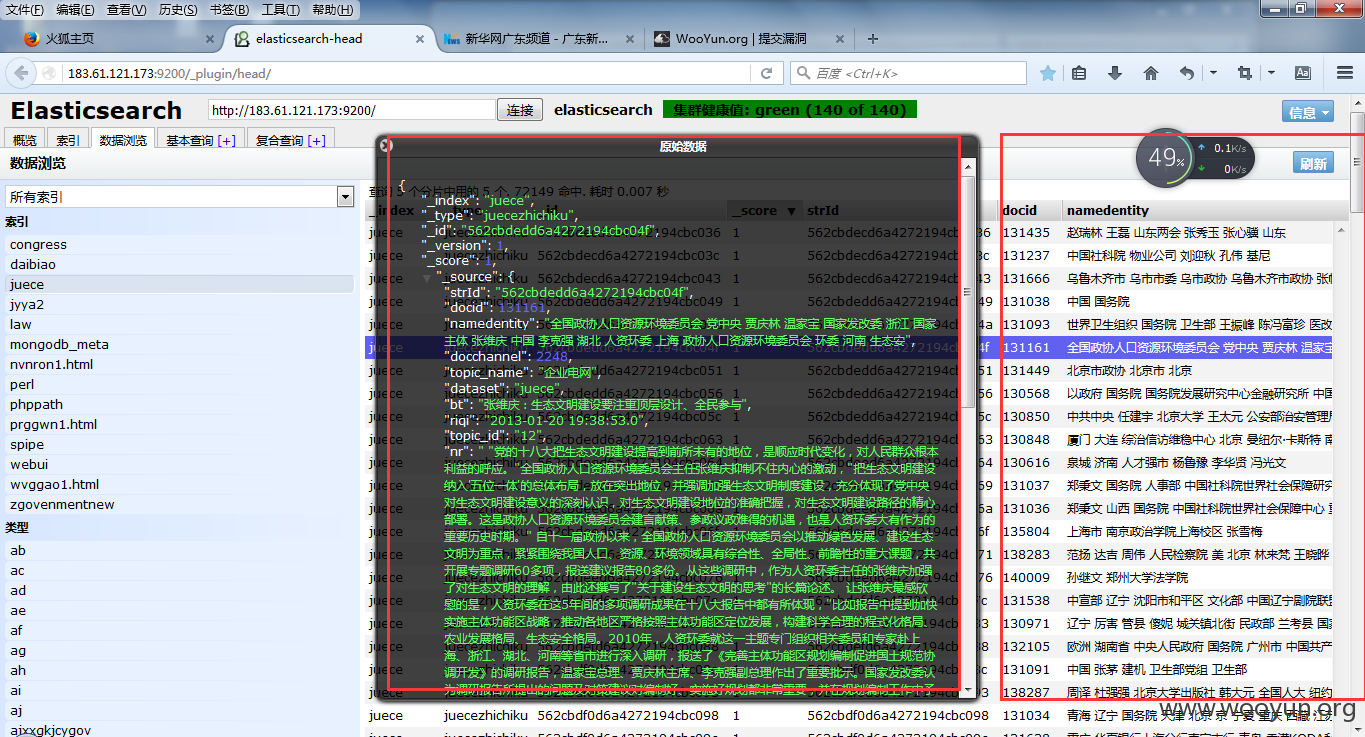Open the 信息 dropdown button
This screenshot has height=737, width=1365.
click(1308, 112)
